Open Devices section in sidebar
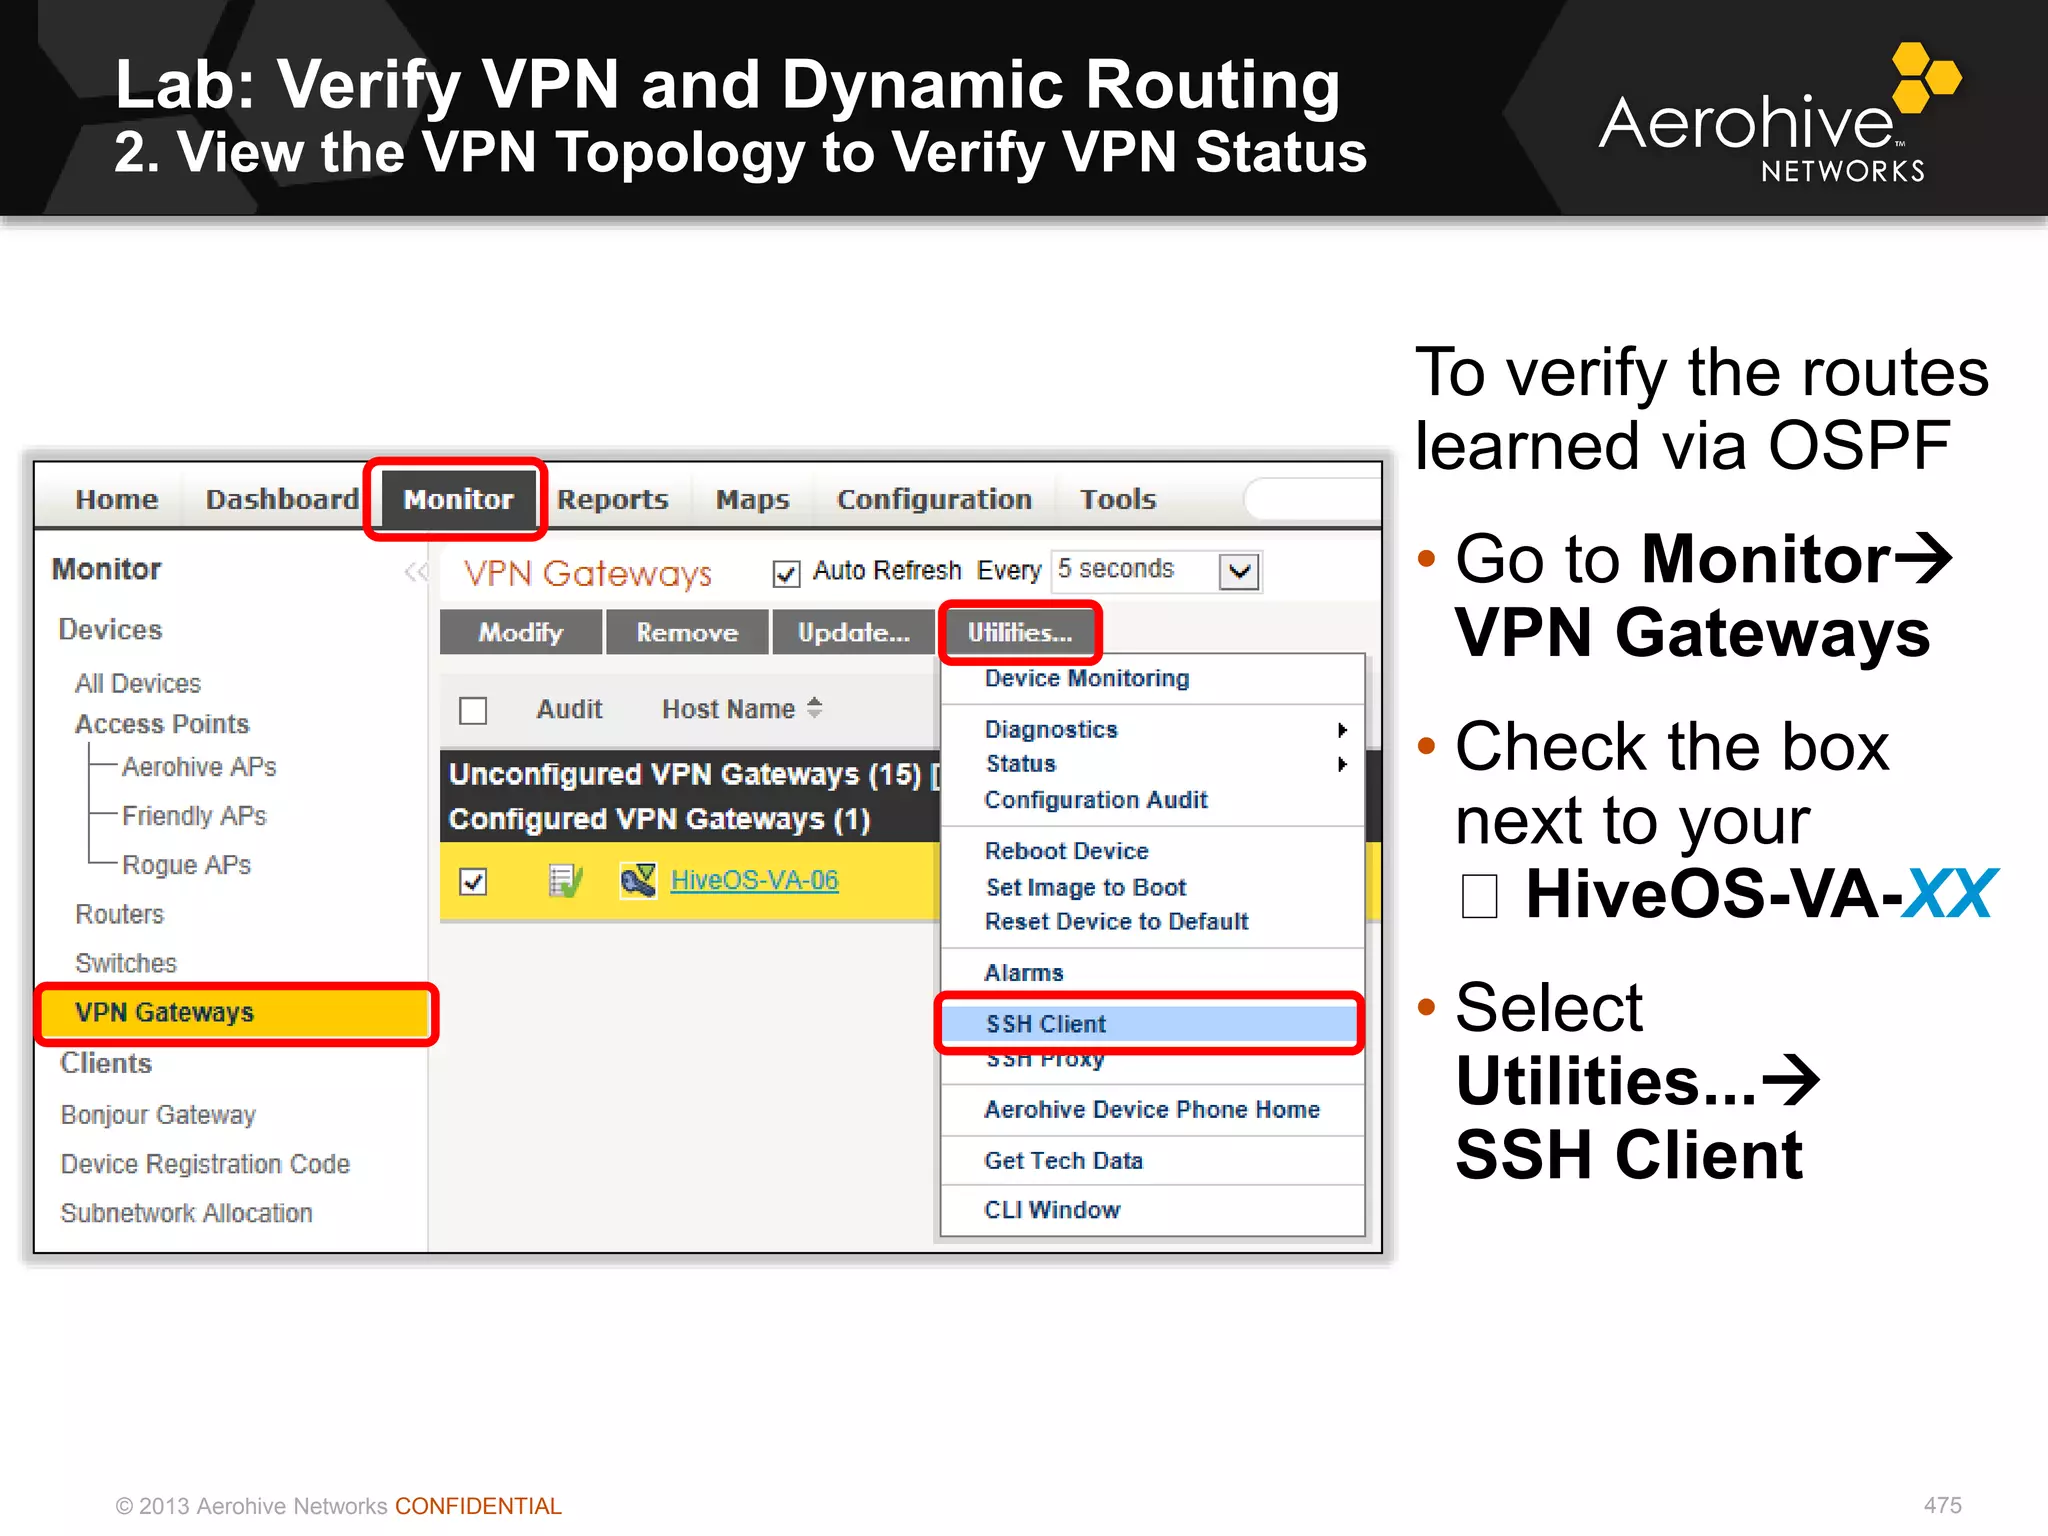2048x1536 pixels. click(110, 629)
